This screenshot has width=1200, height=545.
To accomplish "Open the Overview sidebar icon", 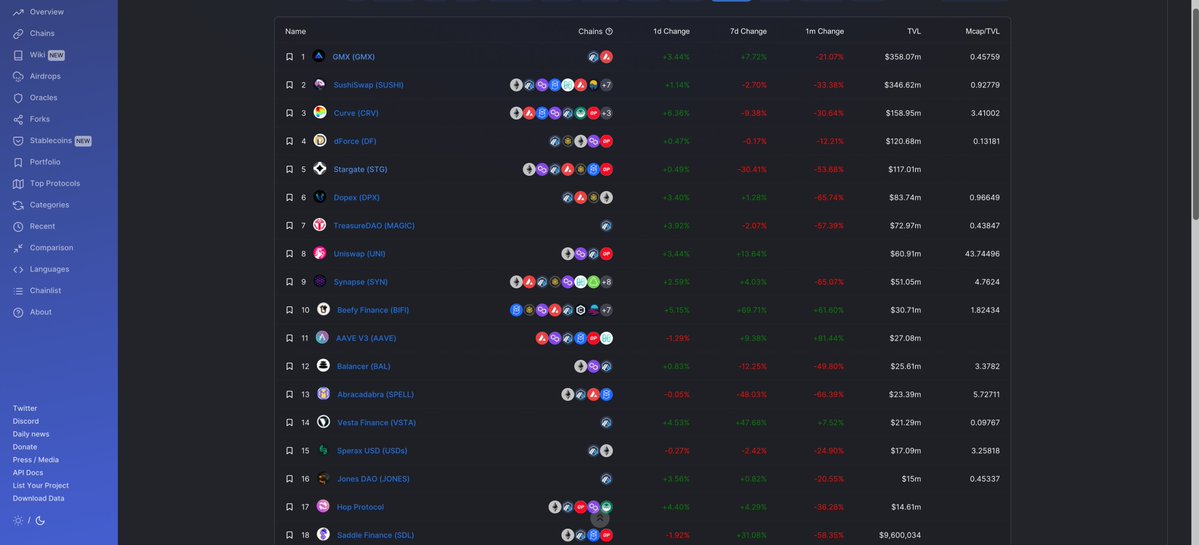I will pos(19,12).
